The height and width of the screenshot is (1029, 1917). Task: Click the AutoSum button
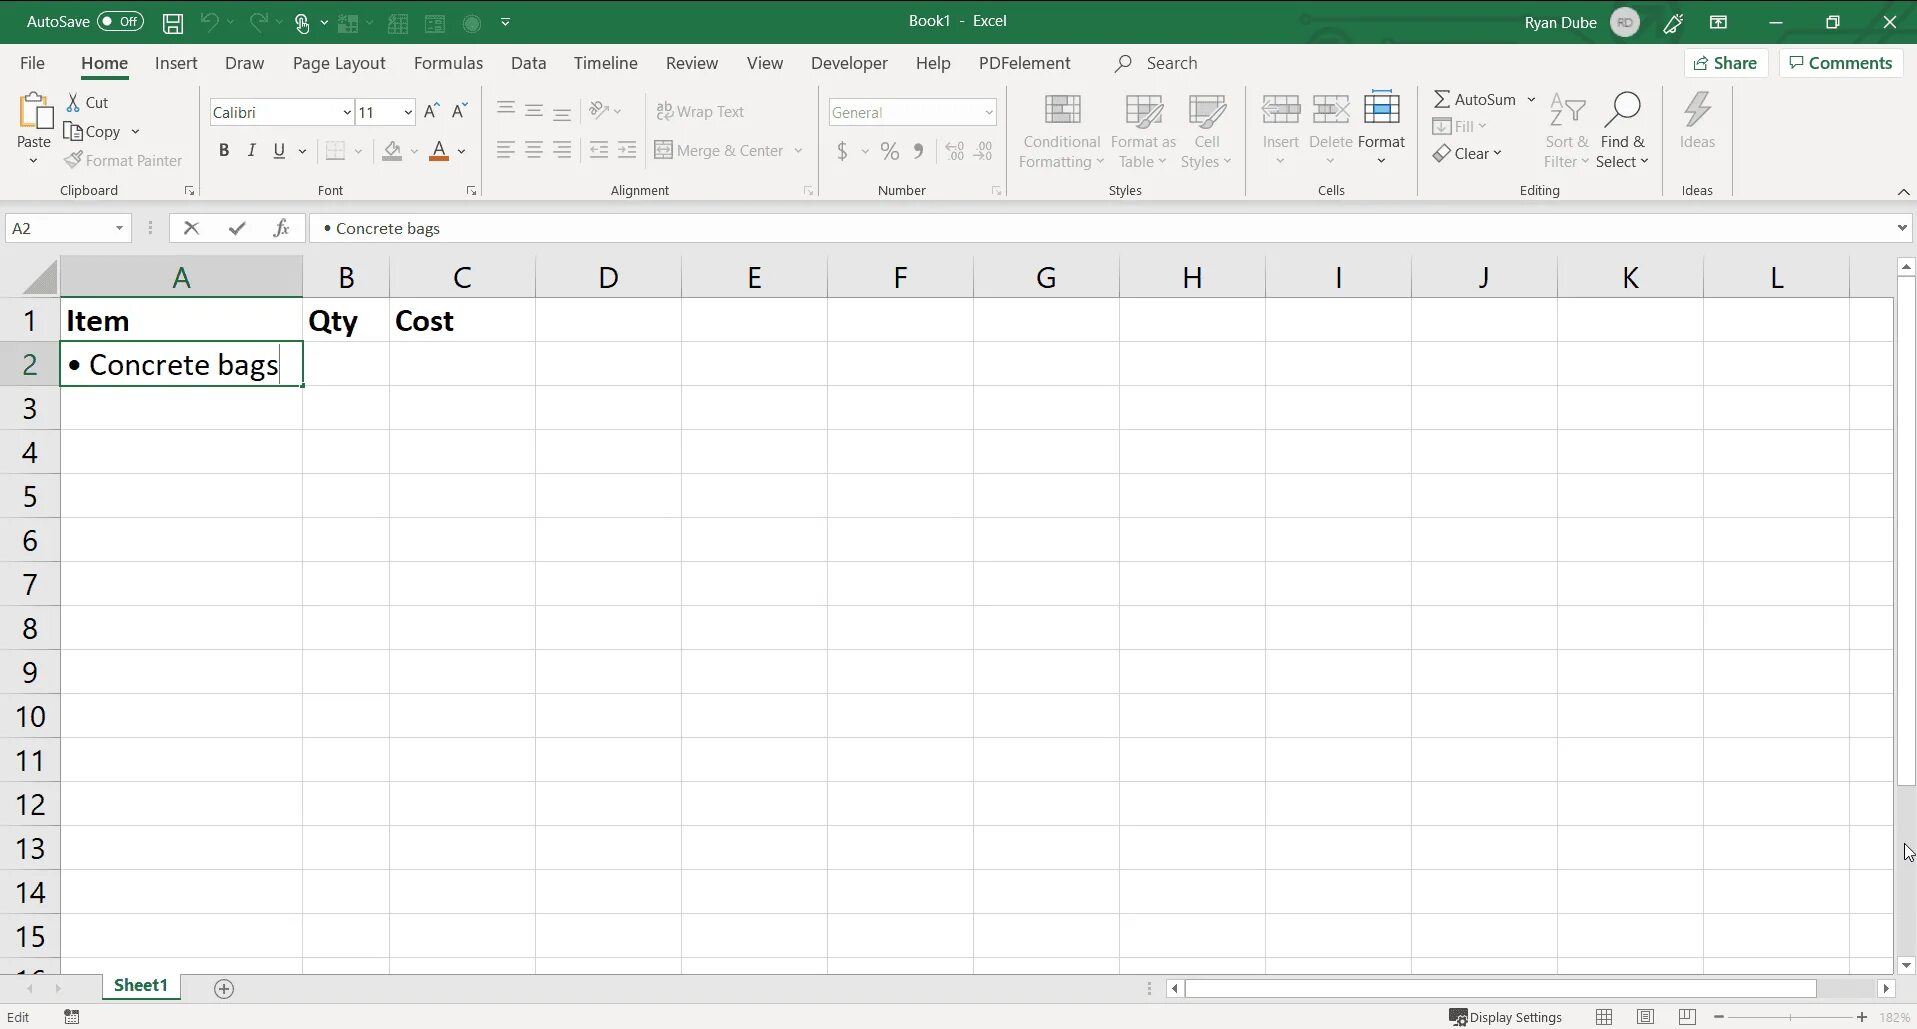tap(1474, 99)
